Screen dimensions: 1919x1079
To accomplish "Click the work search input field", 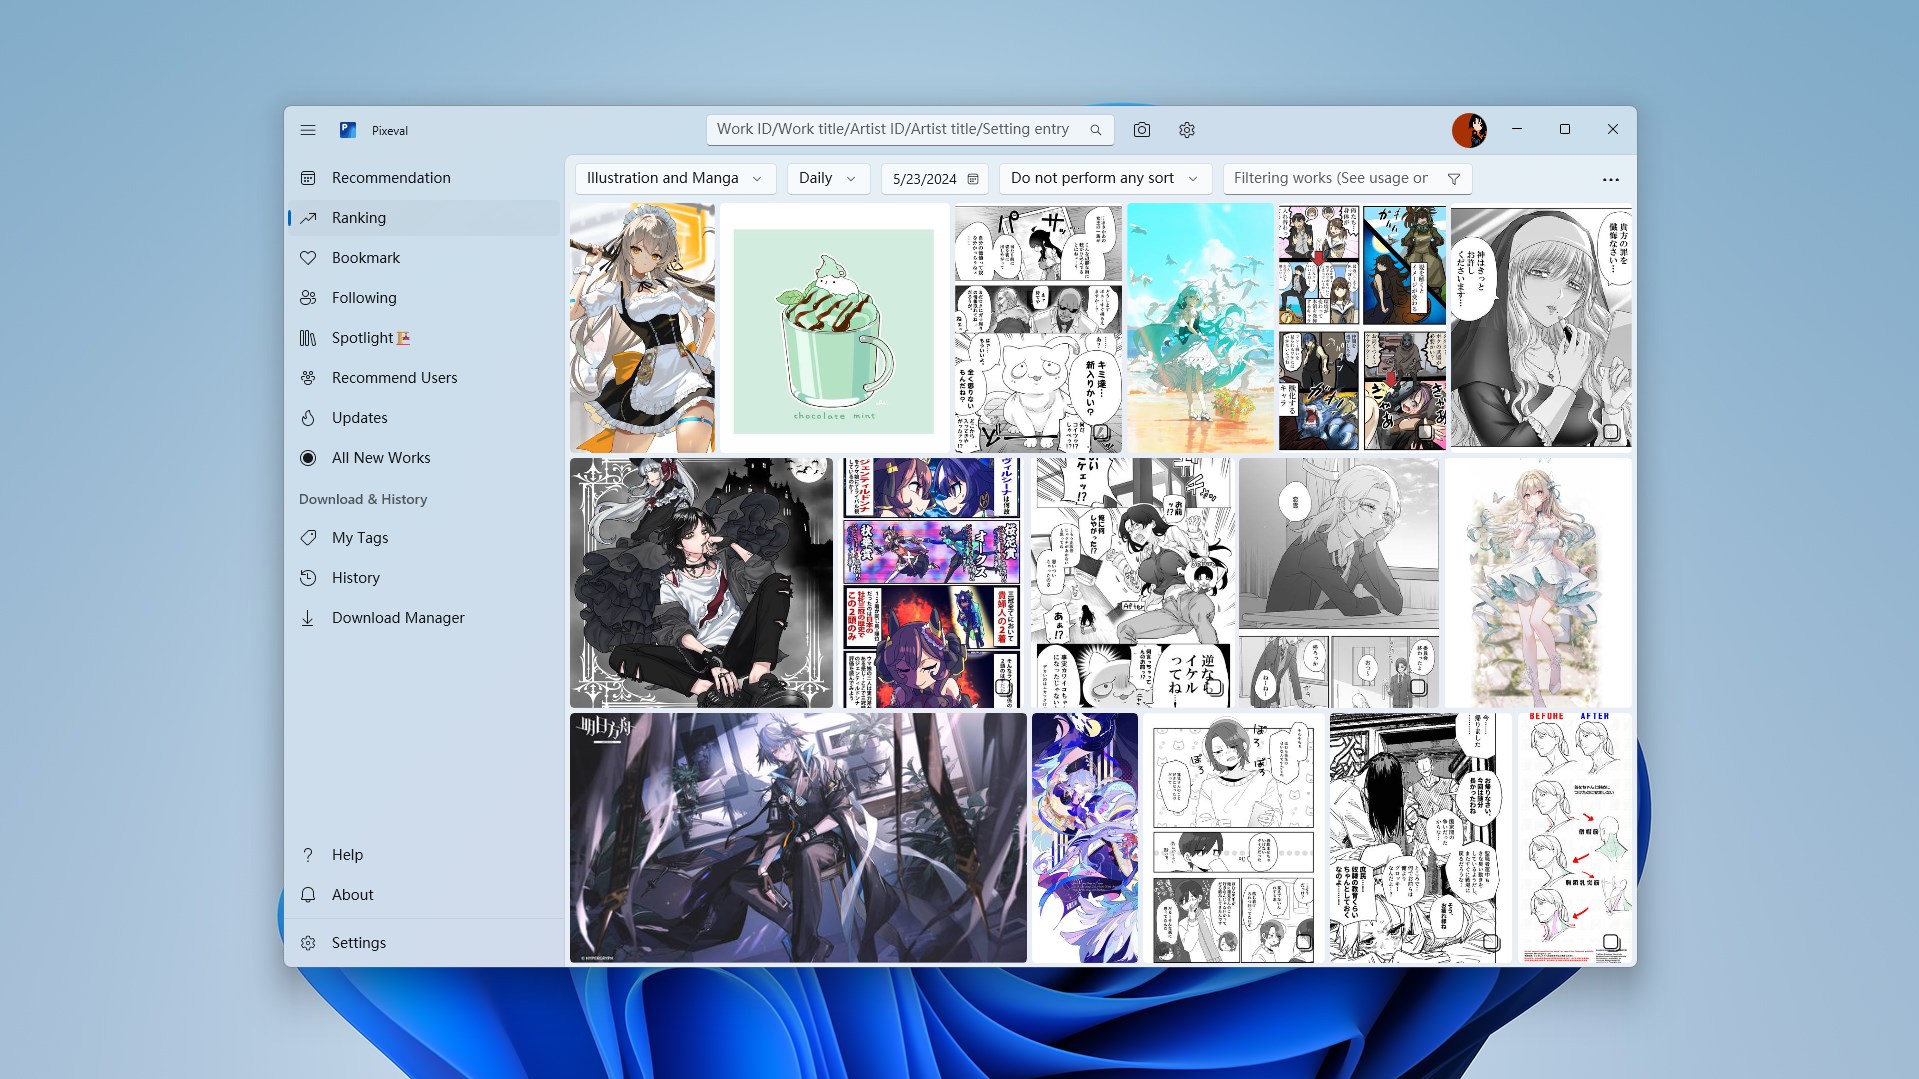I will pos(895,129).
